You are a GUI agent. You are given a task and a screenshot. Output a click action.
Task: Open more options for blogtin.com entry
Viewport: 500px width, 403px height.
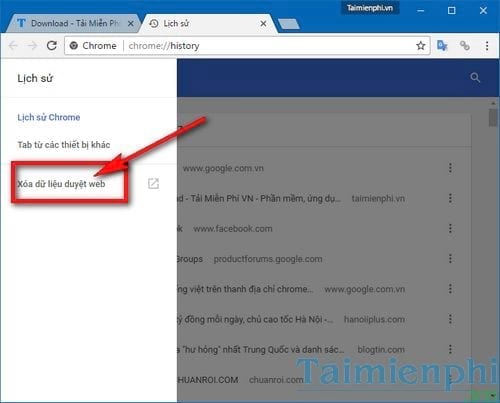click(x=450, y=349)
